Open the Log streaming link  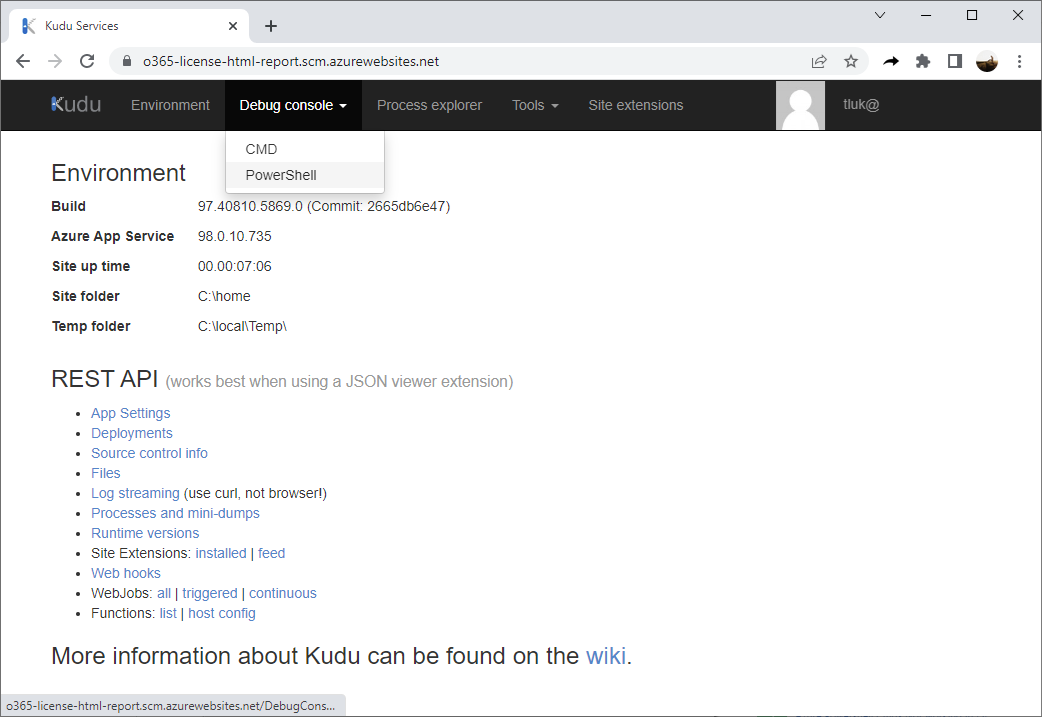[135, 493]
